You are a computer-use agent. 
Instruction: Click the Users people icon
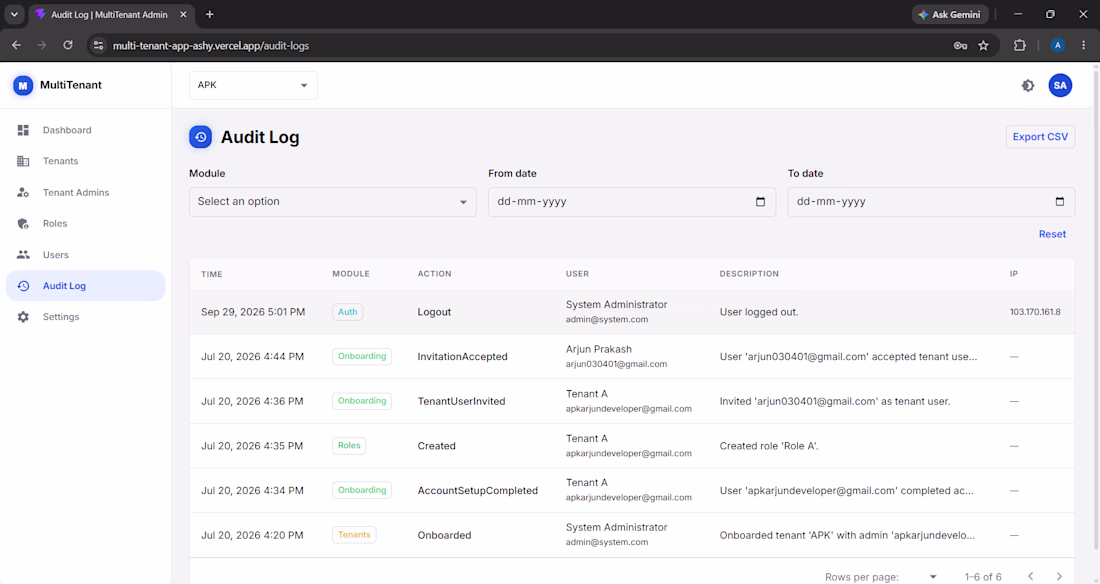pyautogui.click(x=23, y=255)
